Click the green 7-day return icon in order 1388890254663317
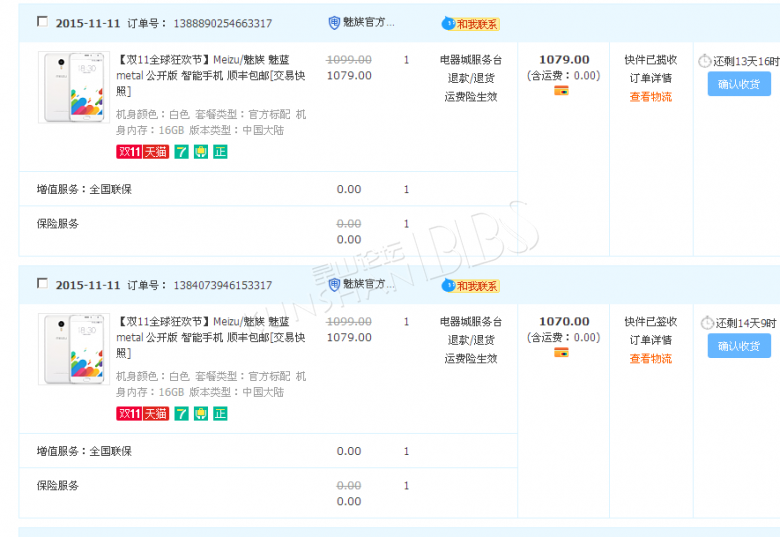The width and height of the screenshot is (780, 537). coord(182,152)
